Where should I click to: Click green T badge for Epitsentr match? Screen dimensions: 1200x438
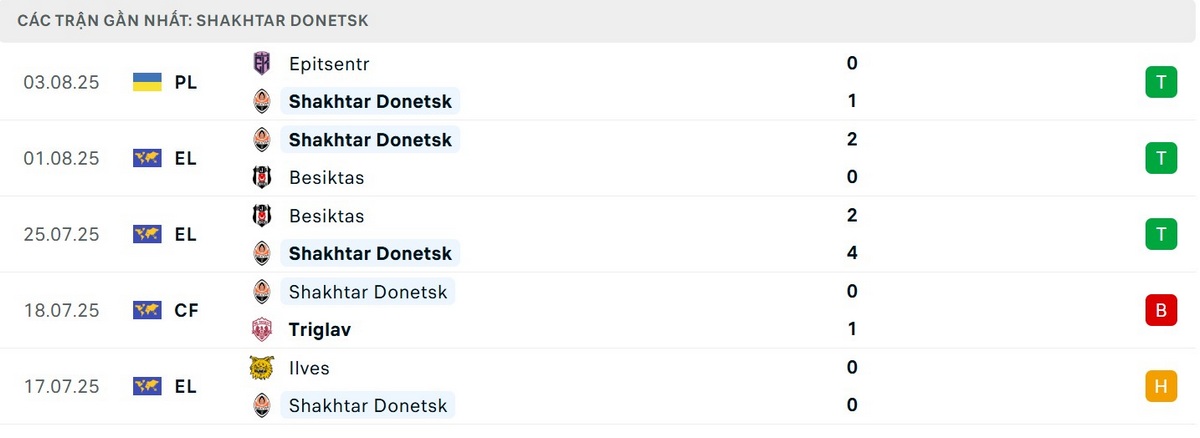coord(1160,82)
